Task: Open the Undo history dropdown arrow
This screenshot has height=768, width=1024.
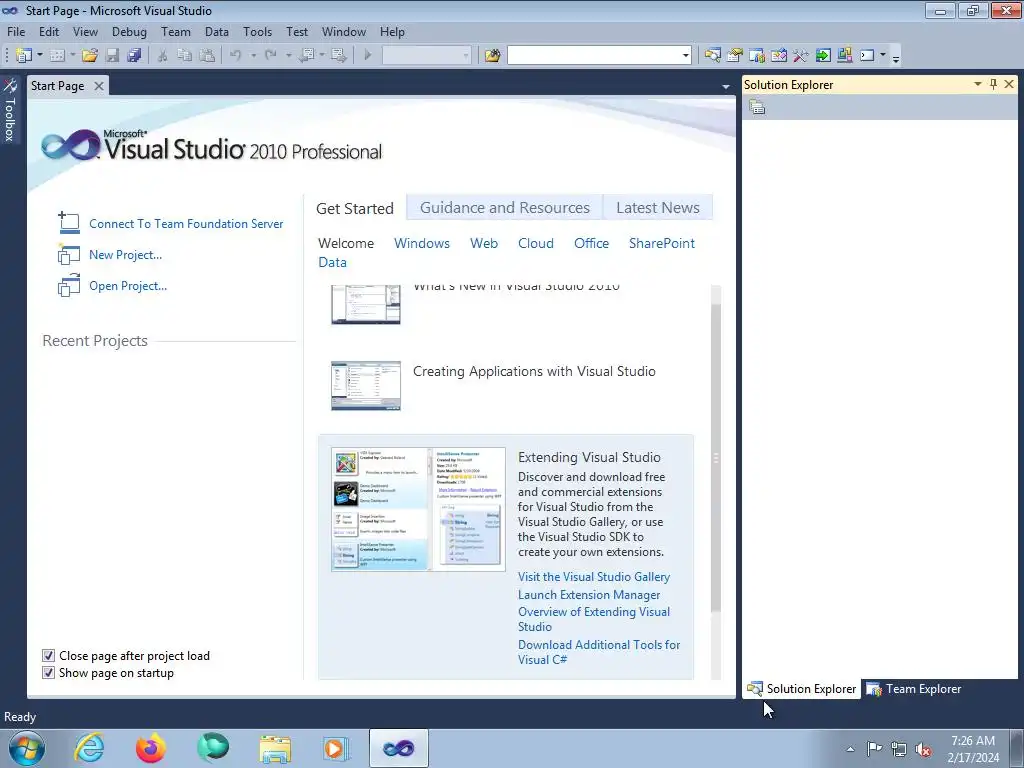Action: (253, 56)
